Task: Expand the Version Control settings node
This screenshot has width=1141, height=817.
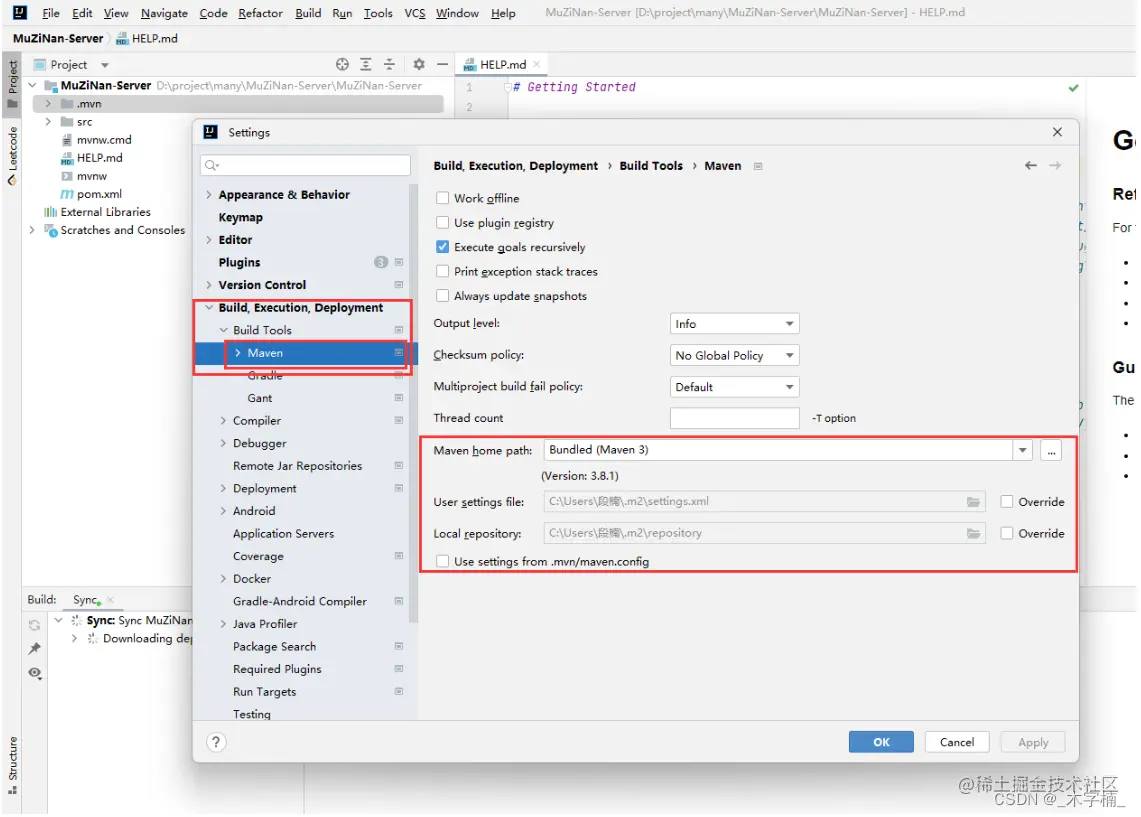Action: tap(209, 284)
